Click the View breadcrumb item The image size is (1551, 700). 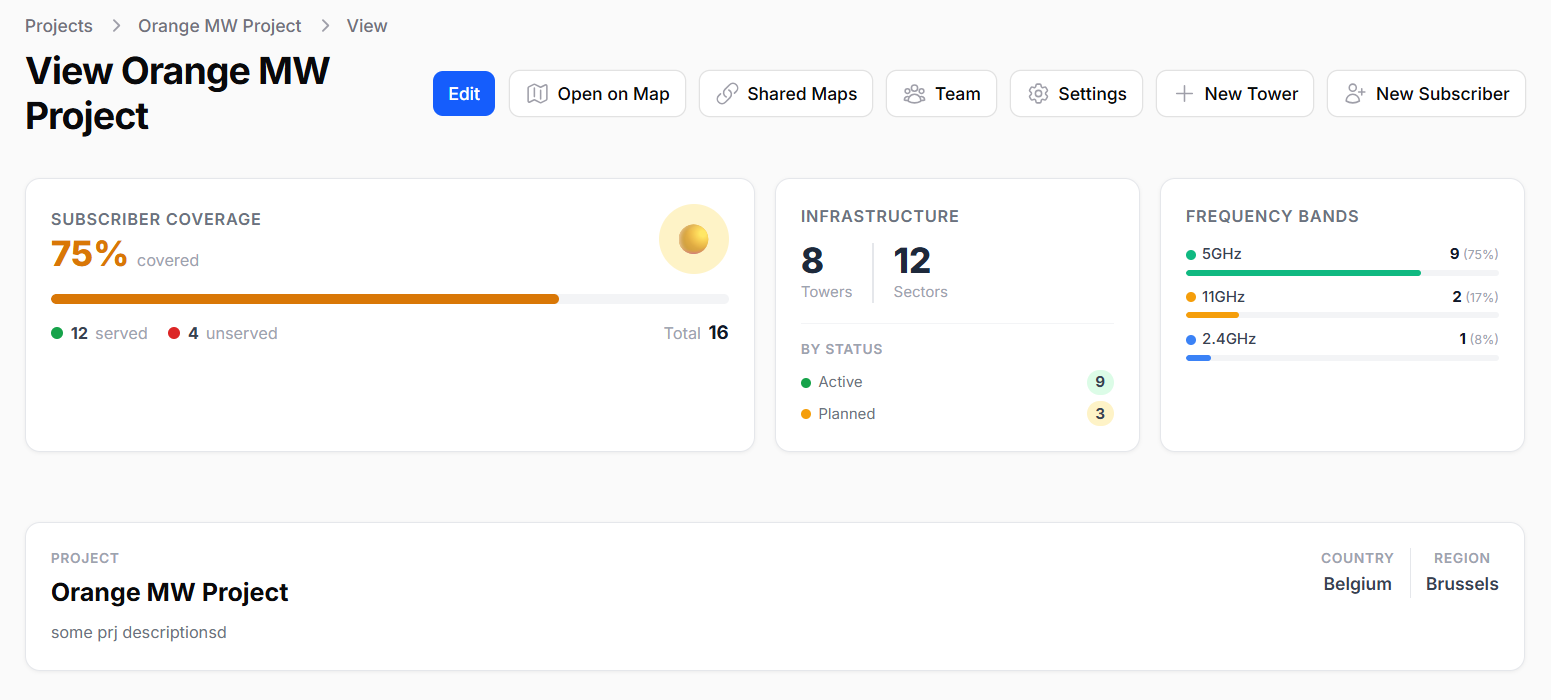367,26
